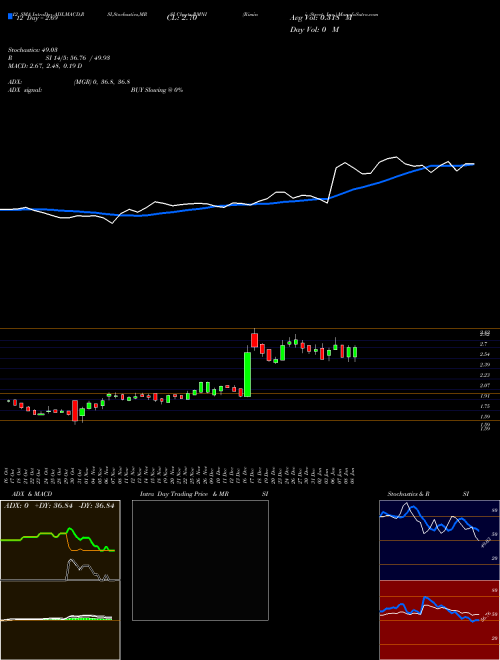Click the 1.75 price axis label
Viewport: 500px width, 660px height.
484,406
